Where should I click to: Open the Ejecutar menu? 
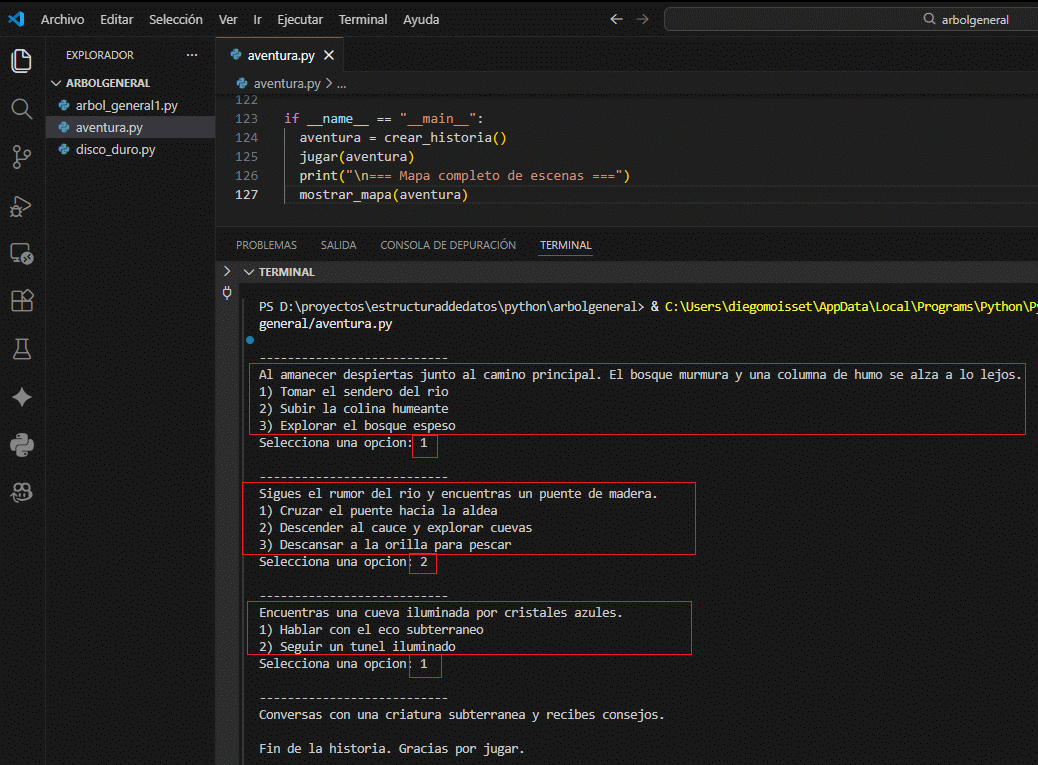pos(299,20)
